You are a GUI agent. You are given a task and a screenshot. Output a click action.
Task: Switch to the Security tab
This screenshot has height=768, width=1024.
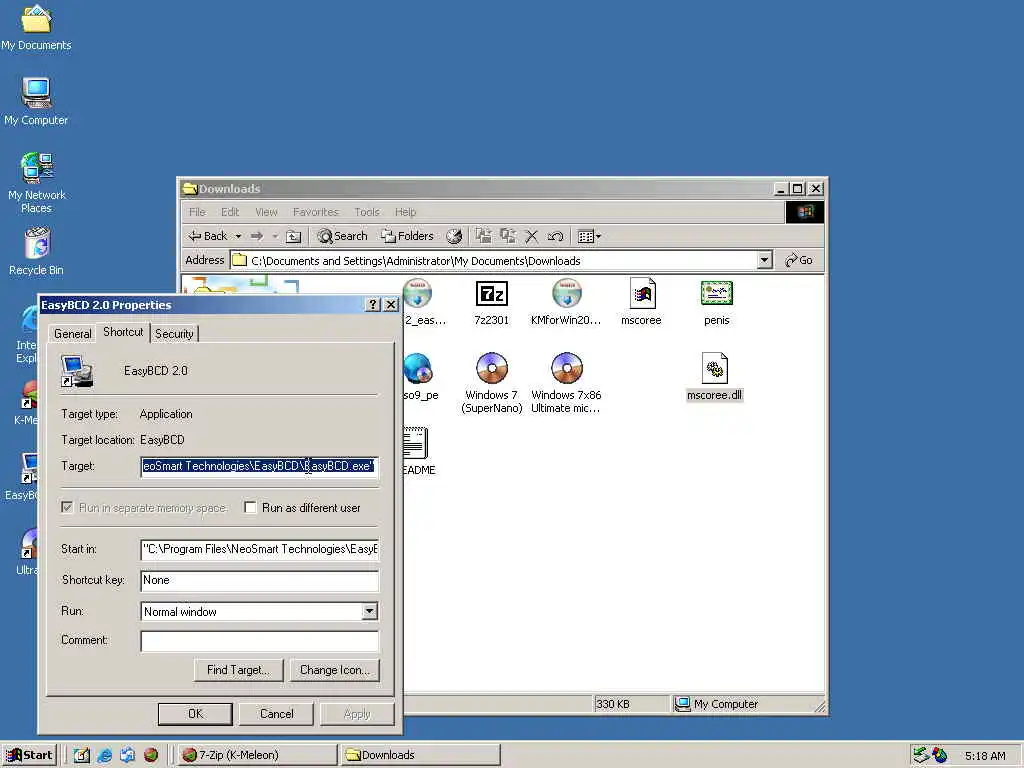[174, 334]
